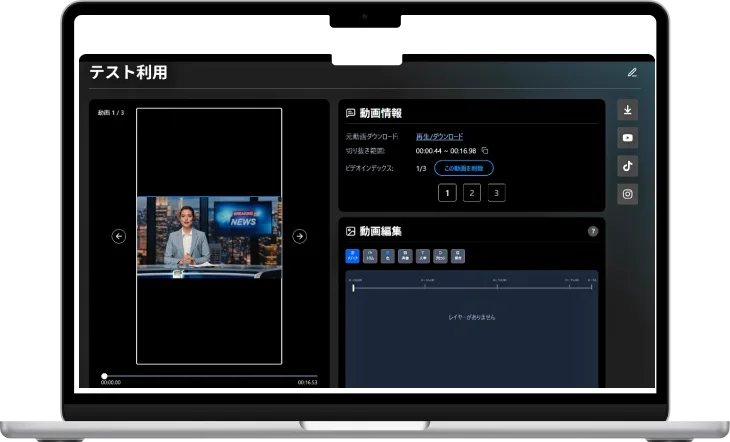Screen dimensions: 730x442
Task: Click the pencil edit icon beside the title
Action: click(x=632, y=72)
